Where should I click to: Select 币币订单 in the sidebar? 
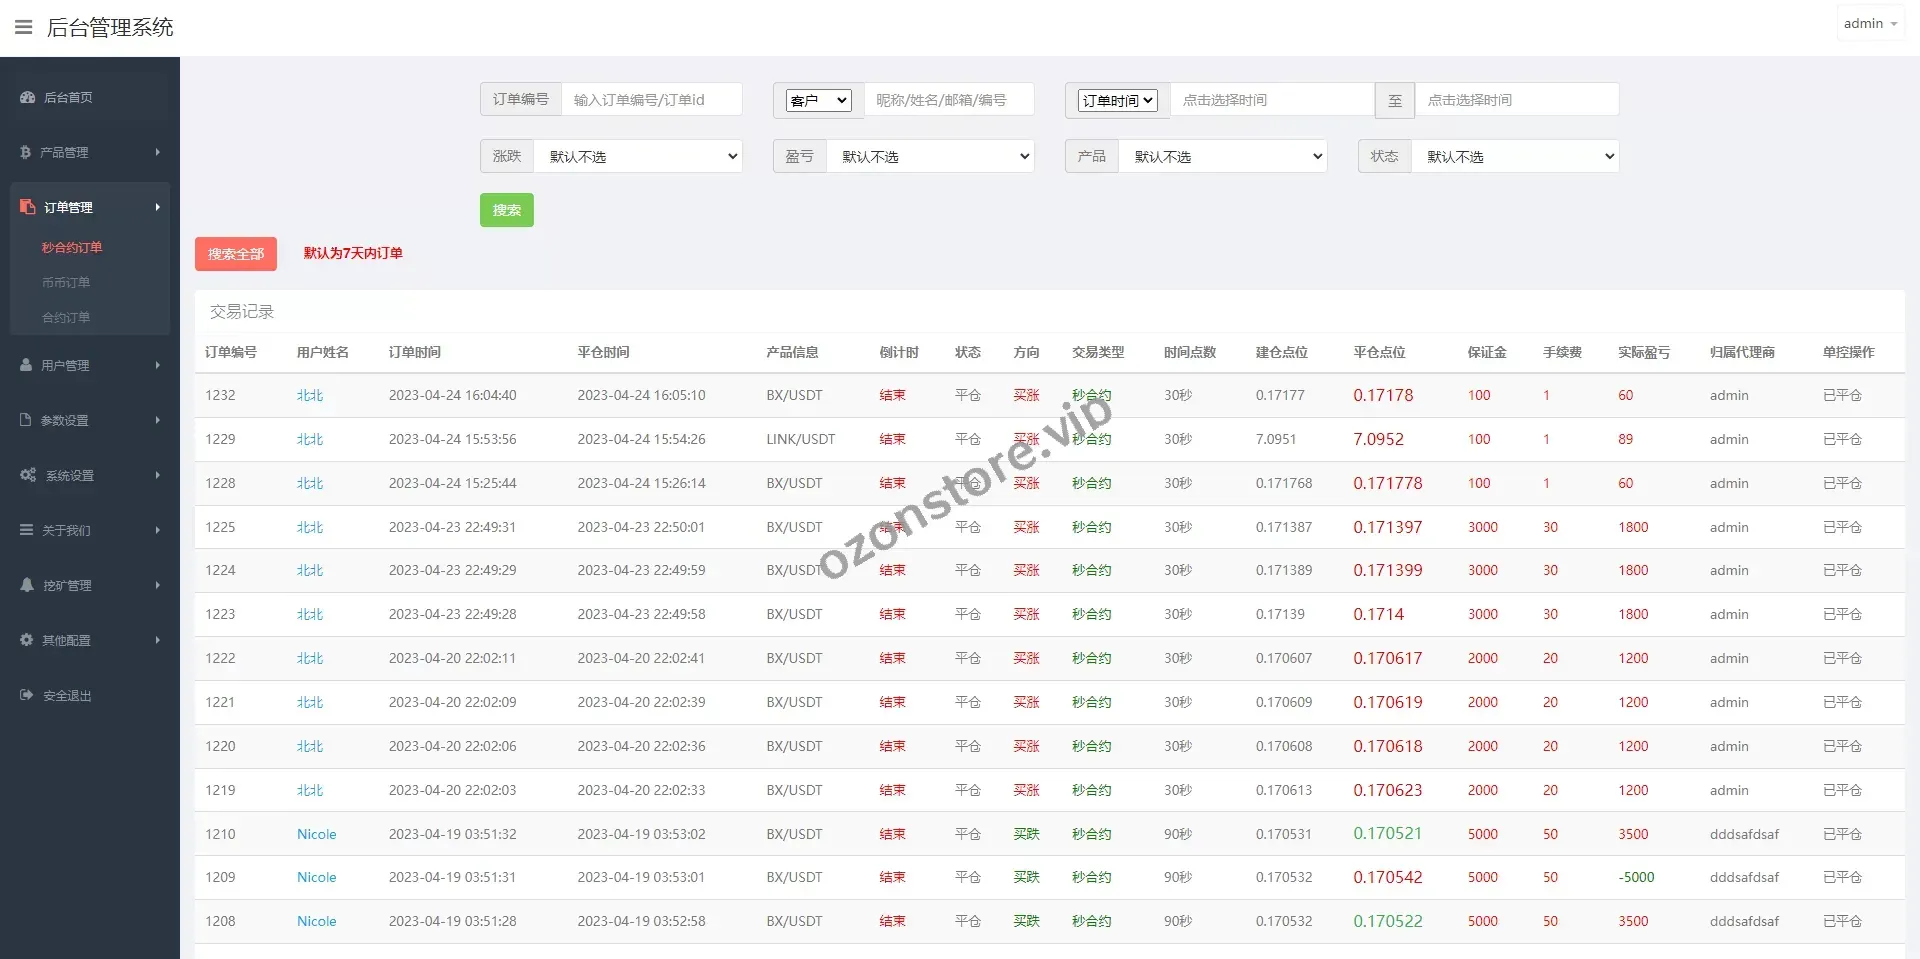66,282
